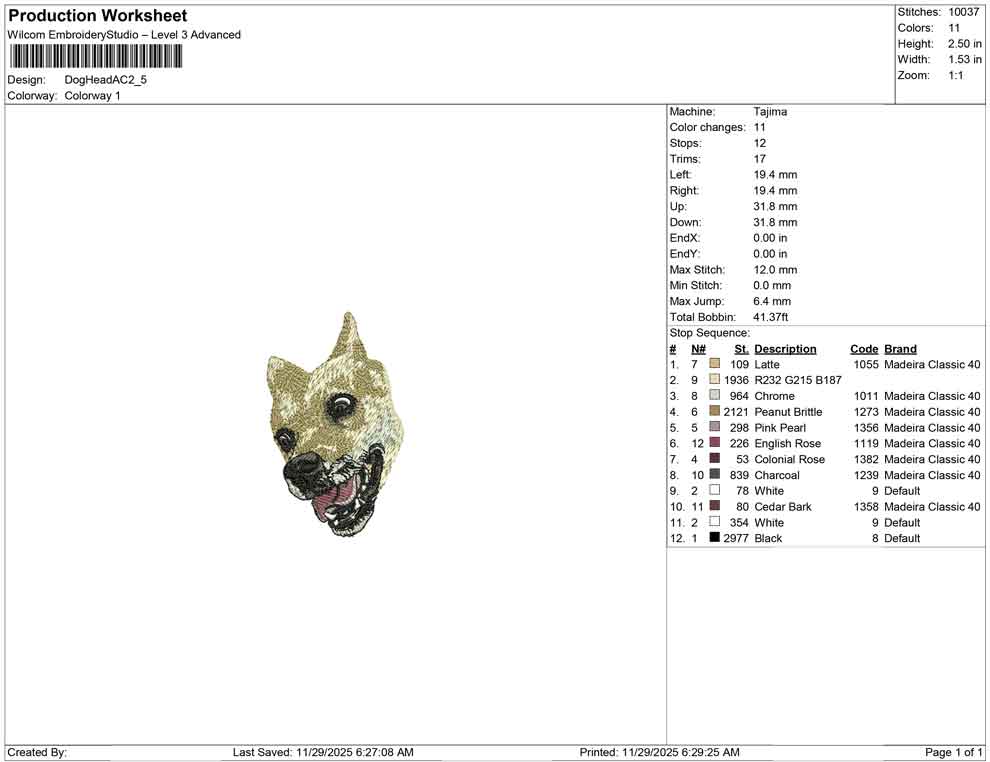Click the Description column header
This screenshot has height=762, width=990.
786,348
